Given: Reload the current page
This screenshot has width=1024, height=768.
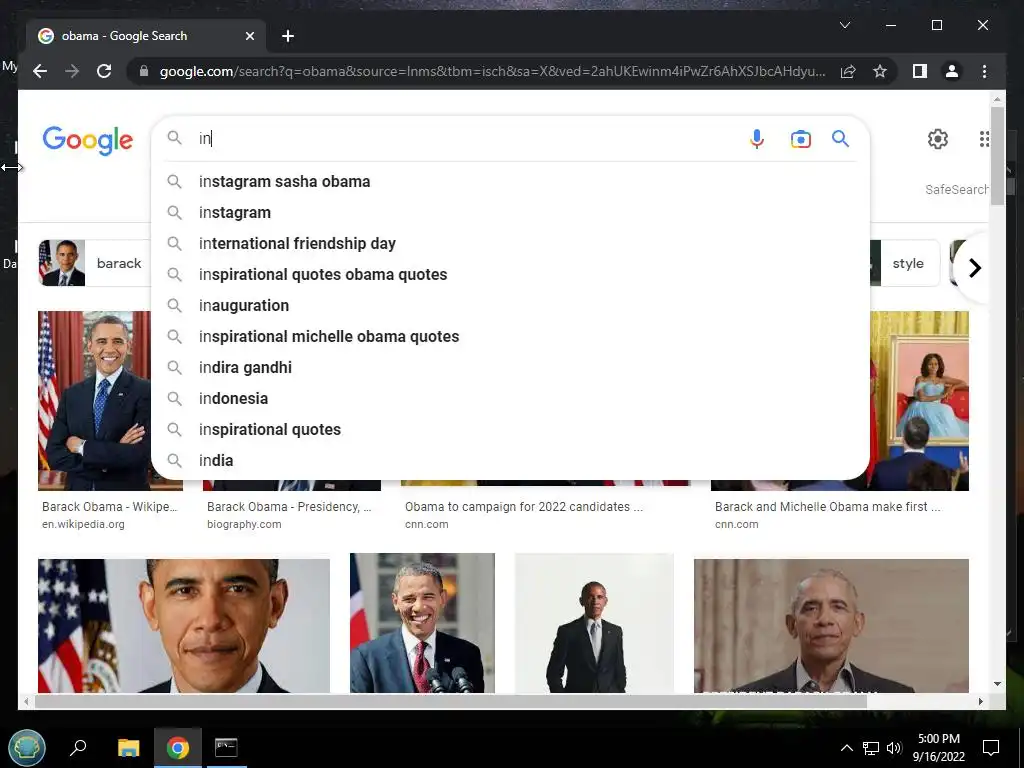Looking at the screenshot, I should pyautogui.click(x=104, y=71).
